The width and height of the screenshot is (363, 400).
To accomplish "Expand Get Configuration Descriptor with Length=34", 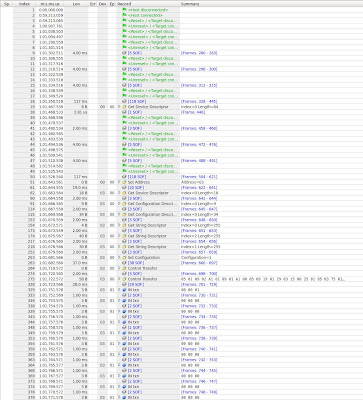I will (x=119, y=214).
